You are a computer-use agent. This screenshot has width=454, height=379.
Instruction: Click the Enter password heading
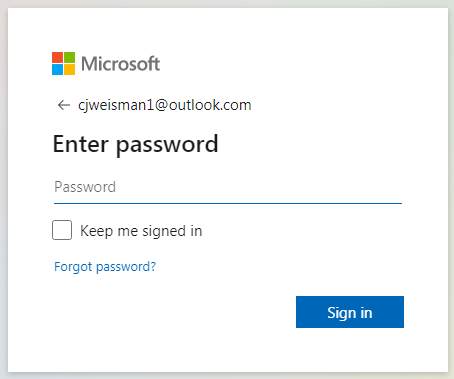point(136,144)
